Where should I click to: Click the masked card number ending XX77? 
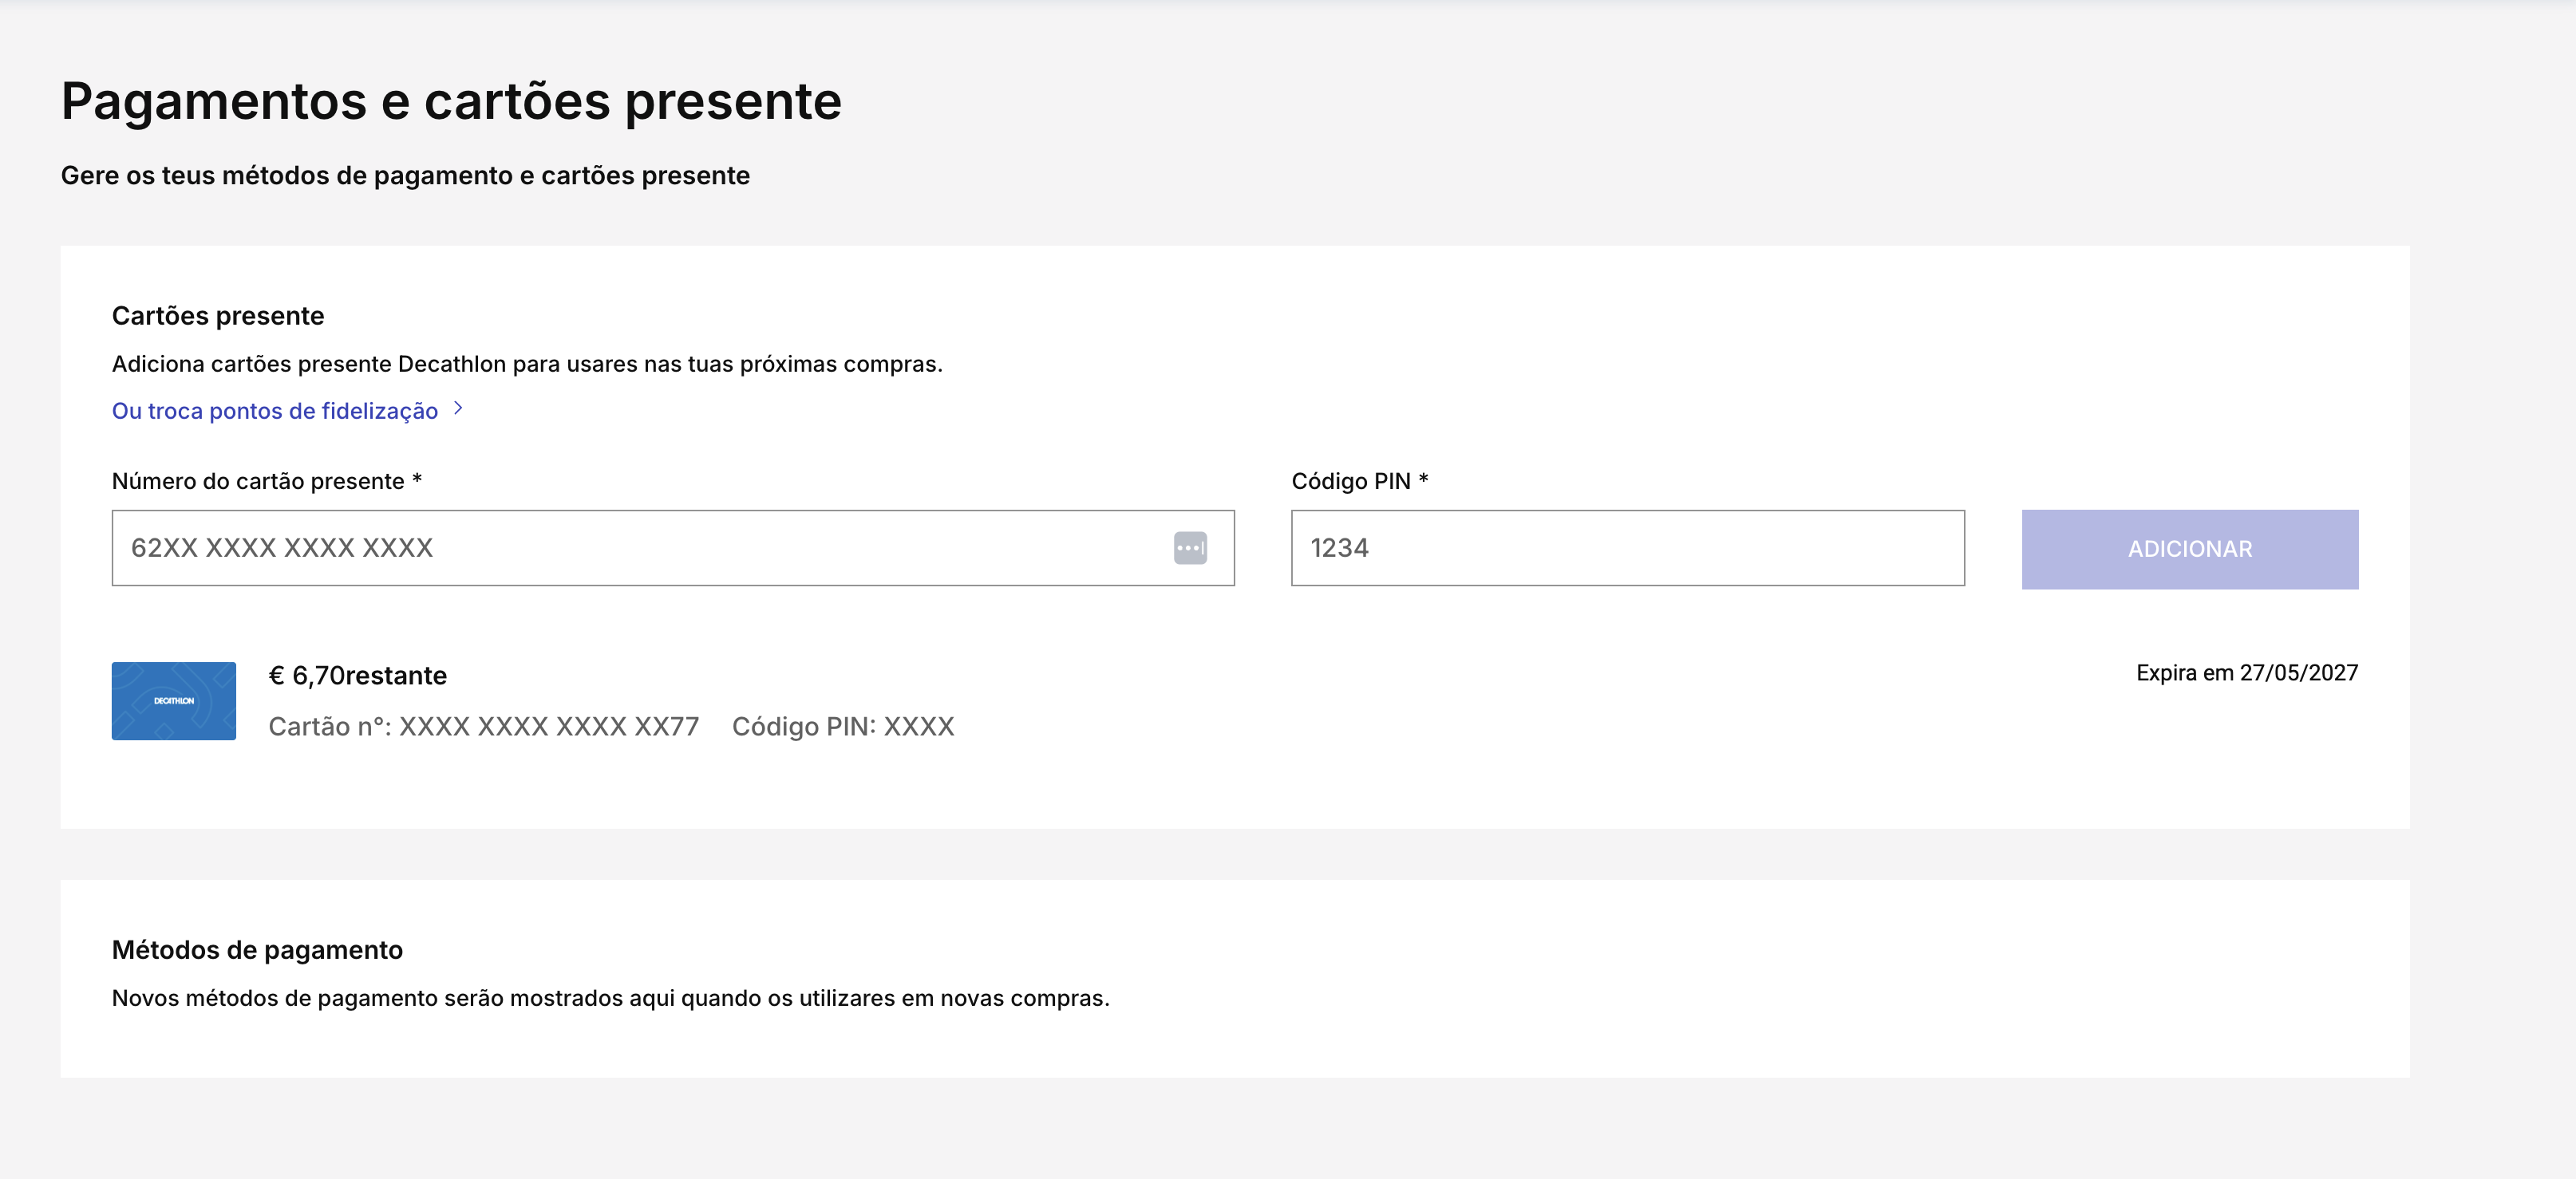pyautogui.click(x=483, y=727)
